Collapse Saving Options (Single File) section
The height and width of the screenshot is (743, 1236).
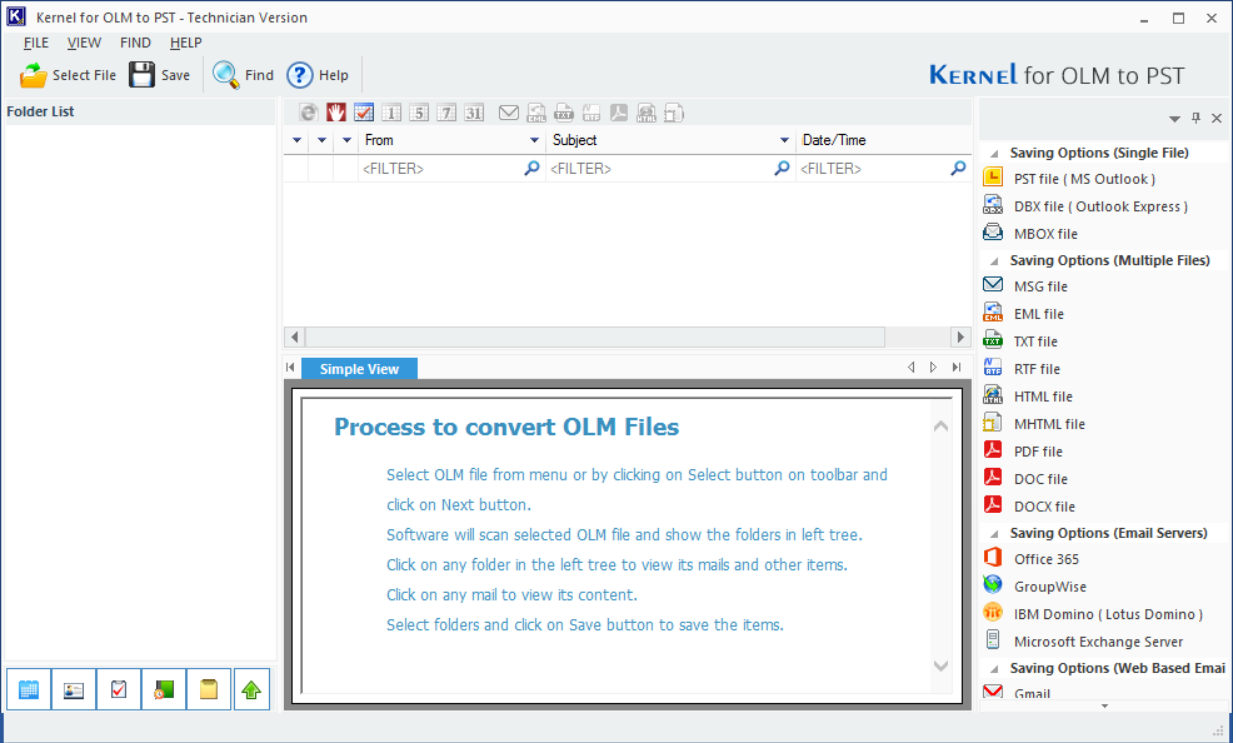coord(995,154)
